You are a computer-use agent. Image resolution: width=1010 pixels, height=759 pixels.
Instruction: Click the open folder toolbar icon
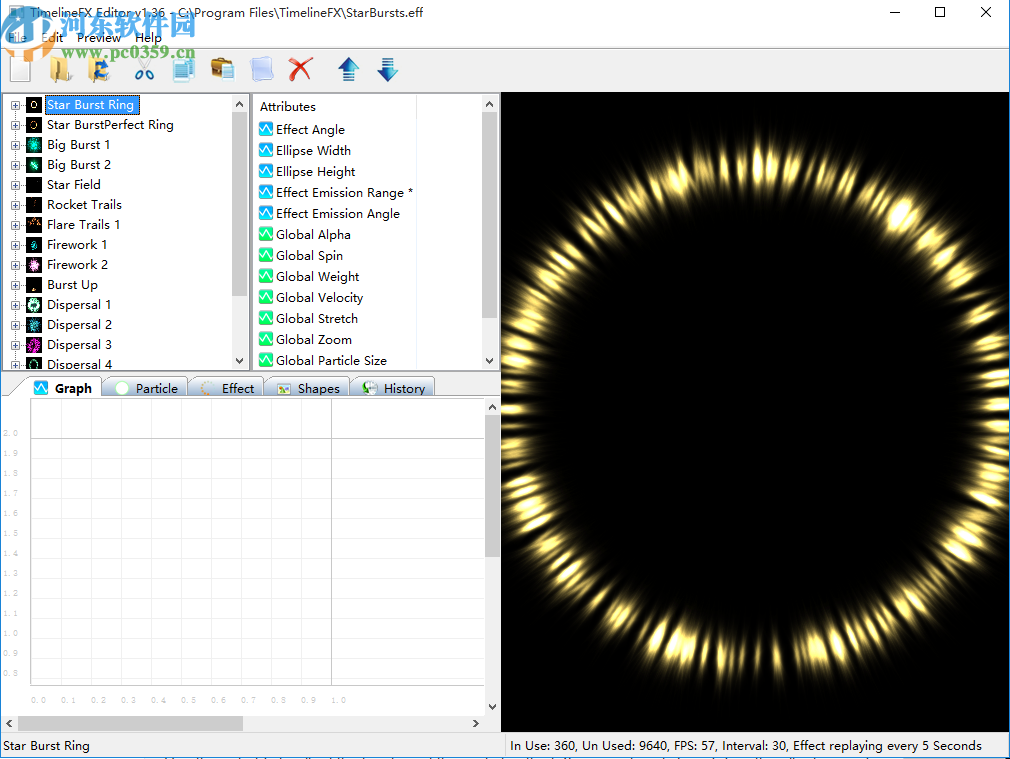click(60, 69)
